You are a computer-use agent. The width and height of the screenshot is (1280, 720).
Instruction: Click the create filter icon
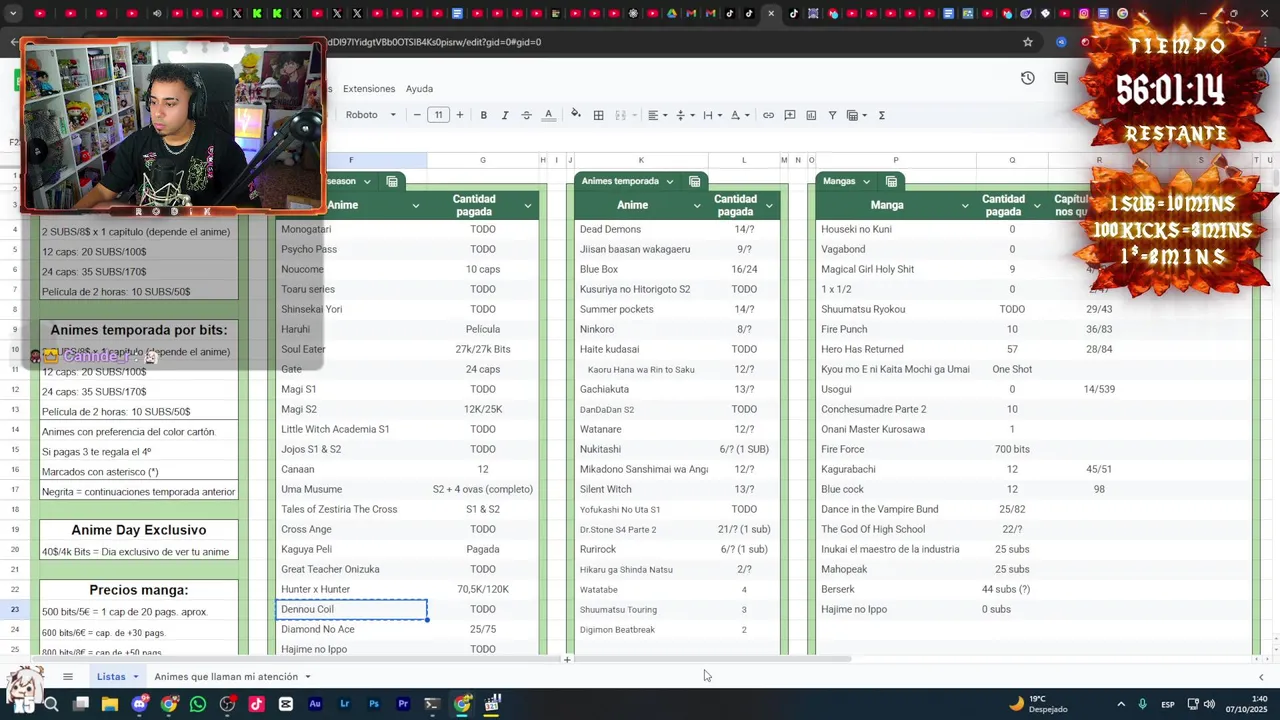tap(832, 115)
